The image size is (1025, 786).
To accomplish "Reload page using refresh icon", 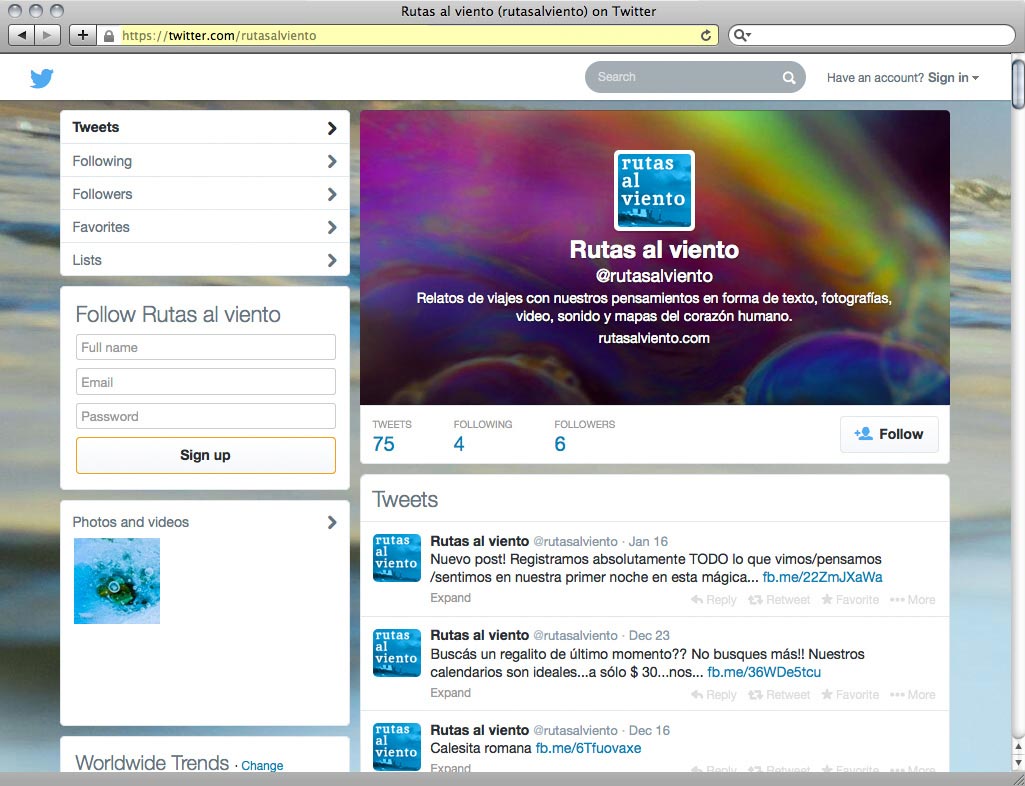I will pos(706,35).
